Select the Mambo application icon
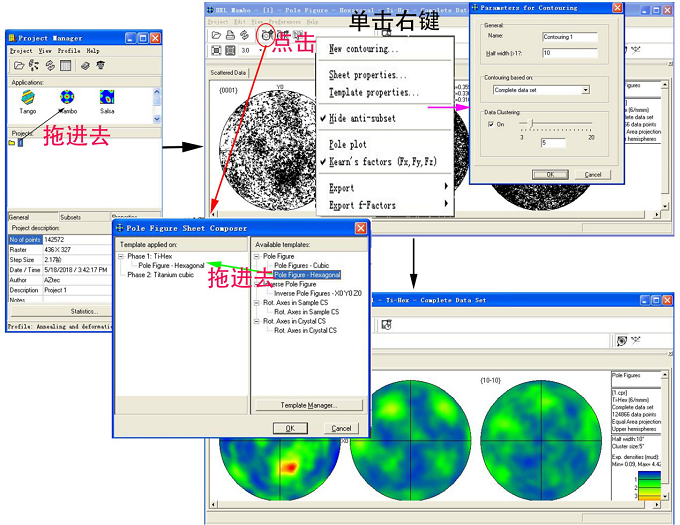 pos(67,98)
